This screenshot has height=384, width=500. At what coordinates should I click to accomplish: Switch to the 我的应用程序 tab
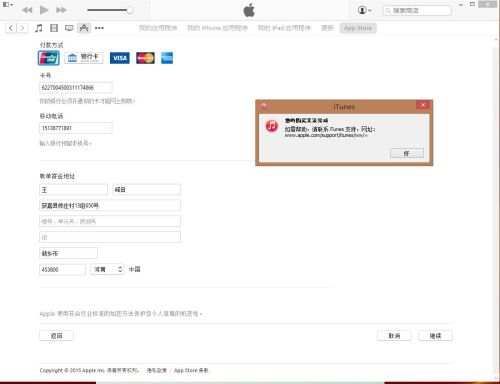pyautogui.click(x=158, y=28)
